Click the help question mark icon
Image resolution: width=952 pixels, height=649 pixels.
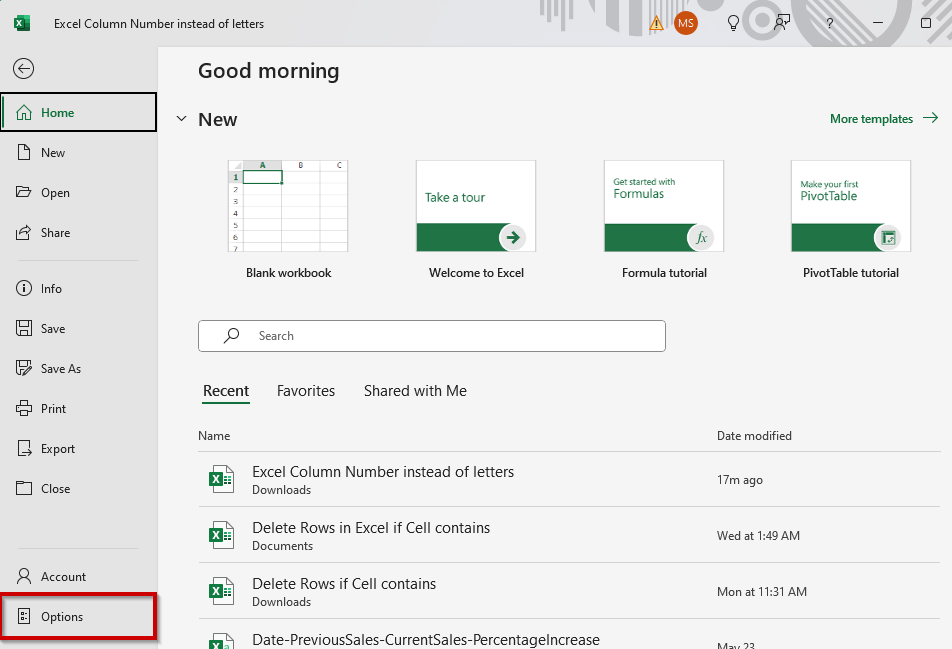point(829,23)
